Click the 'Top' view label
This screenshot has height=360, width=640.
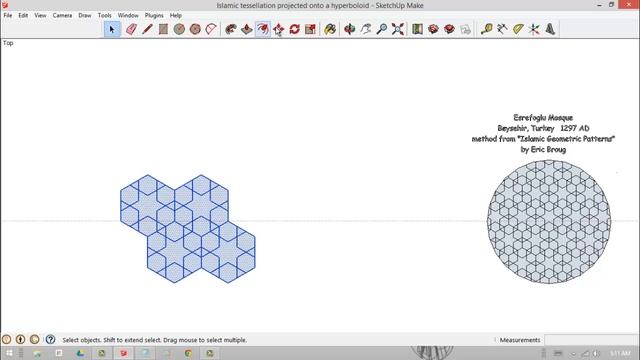(8, 43)
